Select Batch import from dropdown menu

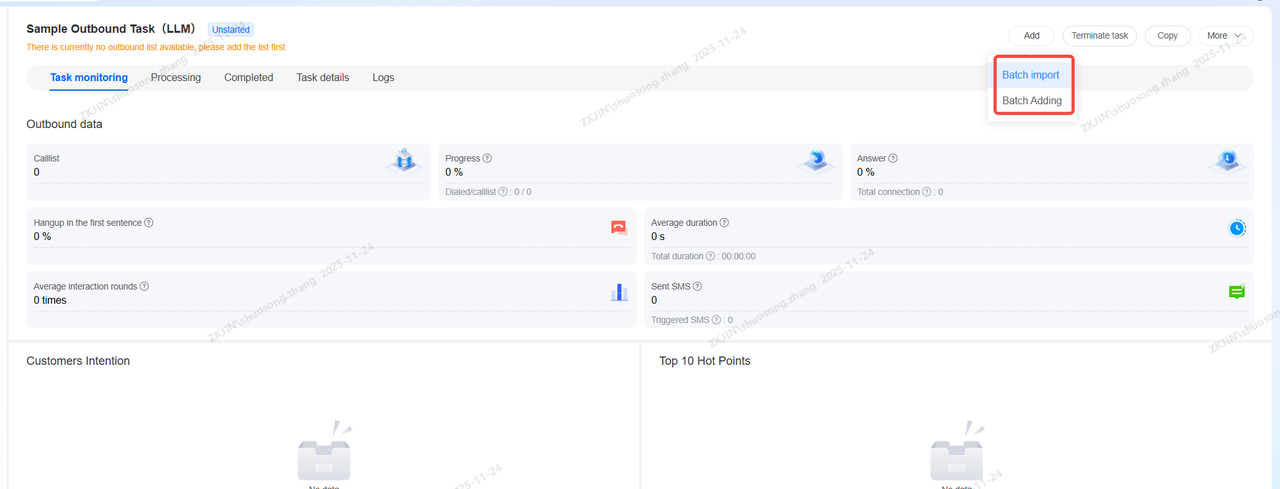(1030, 75)
